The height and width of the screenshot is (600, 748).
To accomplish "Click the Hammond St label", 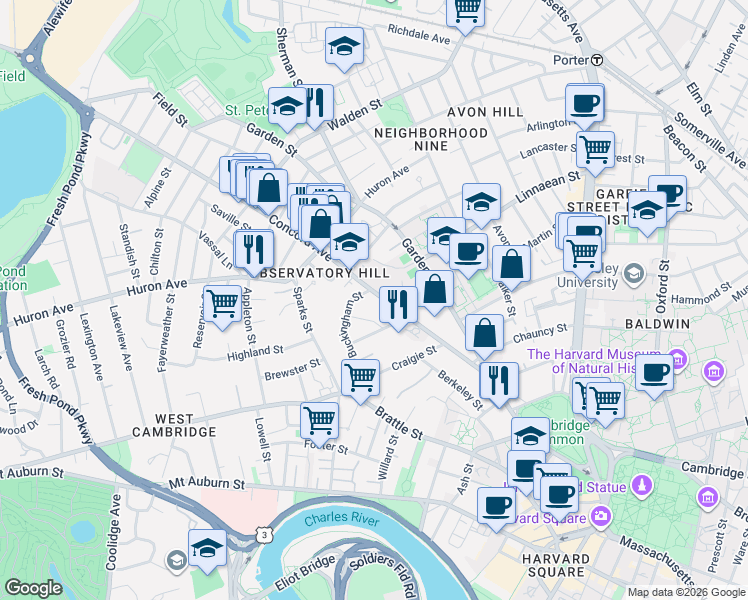I will pyautogui.click(x=701, y=293).
